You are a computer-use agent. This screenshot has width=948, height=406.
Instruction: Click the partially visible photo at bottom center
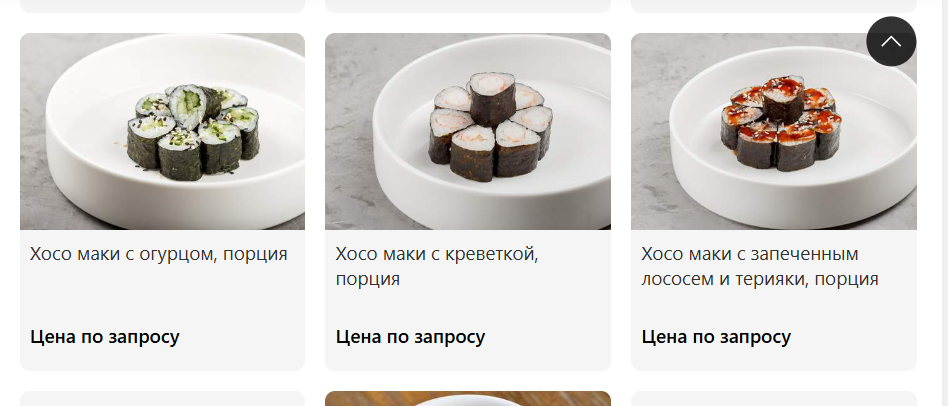[x=468, y=399]
